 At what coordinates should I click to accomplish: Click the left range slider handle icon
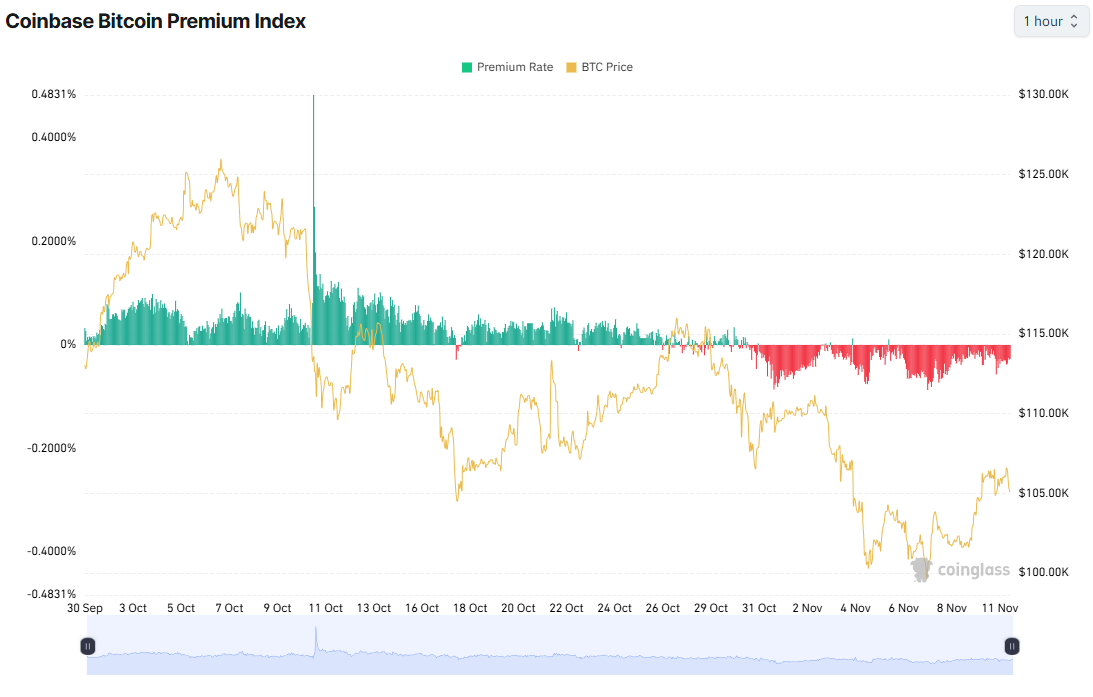[x=88, y=646]
